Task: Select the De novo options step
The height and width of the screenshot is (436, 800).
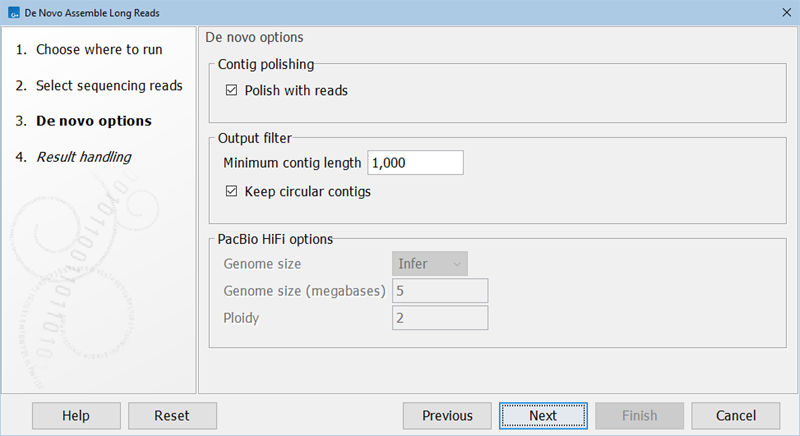Action: pos(93,121)
